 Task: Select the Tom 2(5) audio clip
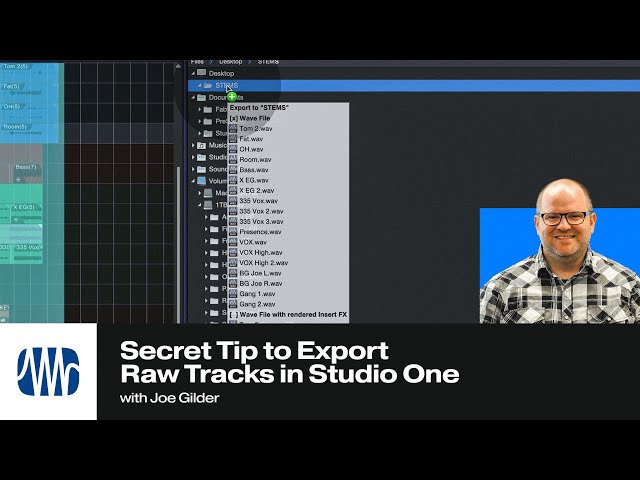pos(29,72)
